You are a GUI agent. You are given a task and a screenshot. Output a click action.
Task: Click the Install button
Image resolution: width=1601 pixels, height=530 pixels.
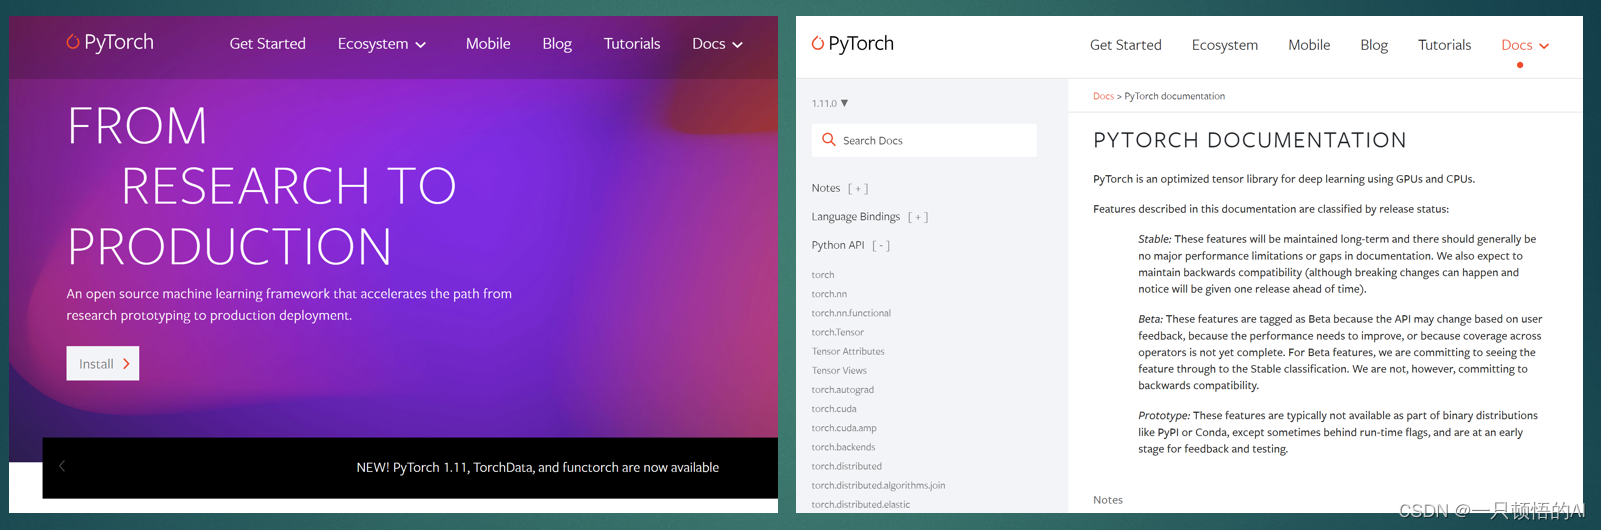[x=103, y=364]
